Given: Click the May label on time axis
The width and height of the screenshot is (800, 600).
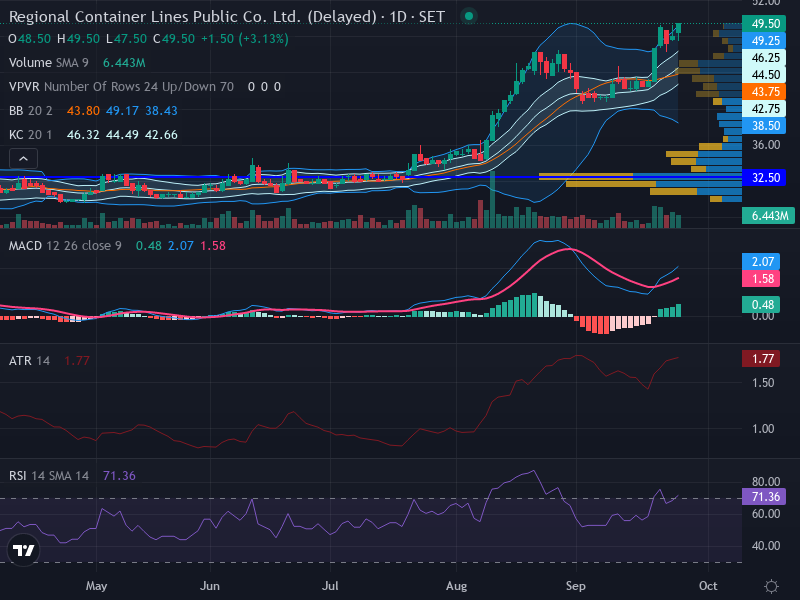Looking at the screenshot, I should click(x=96, y=586).
